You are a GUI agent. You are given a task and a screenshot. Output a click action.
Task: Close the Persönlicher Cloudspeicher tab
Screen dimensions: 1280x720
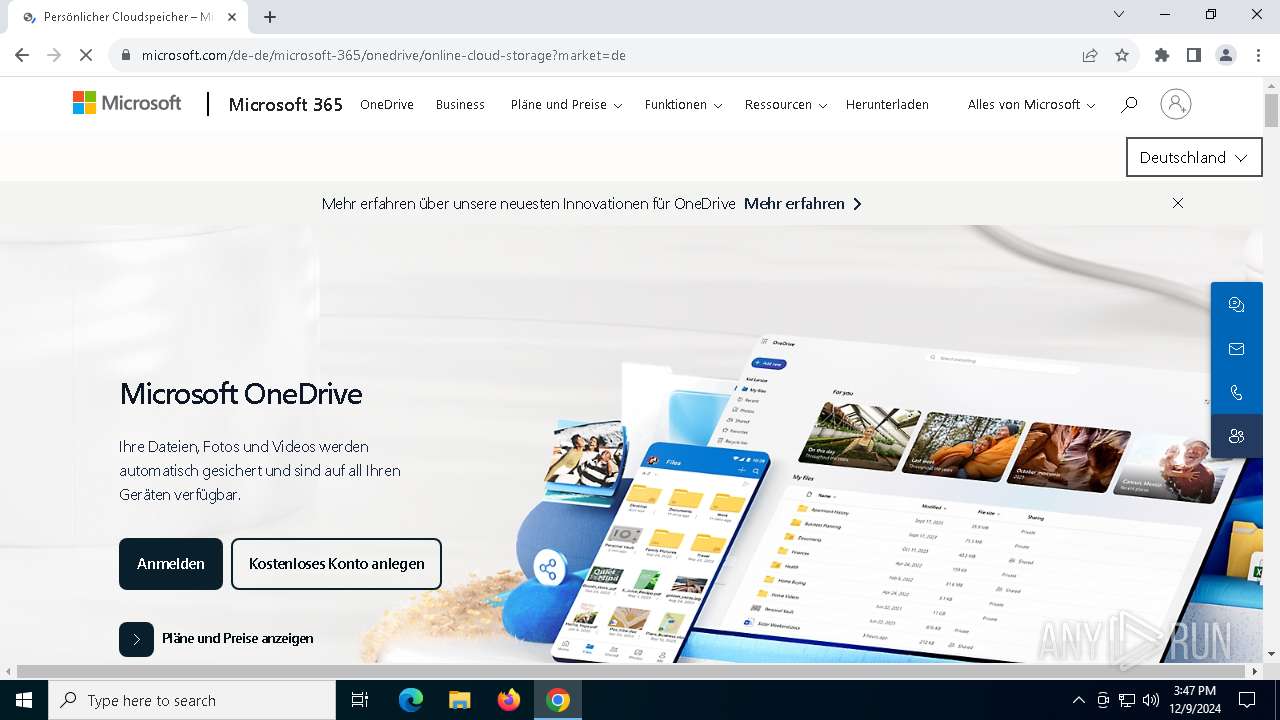tap(233, 17)
